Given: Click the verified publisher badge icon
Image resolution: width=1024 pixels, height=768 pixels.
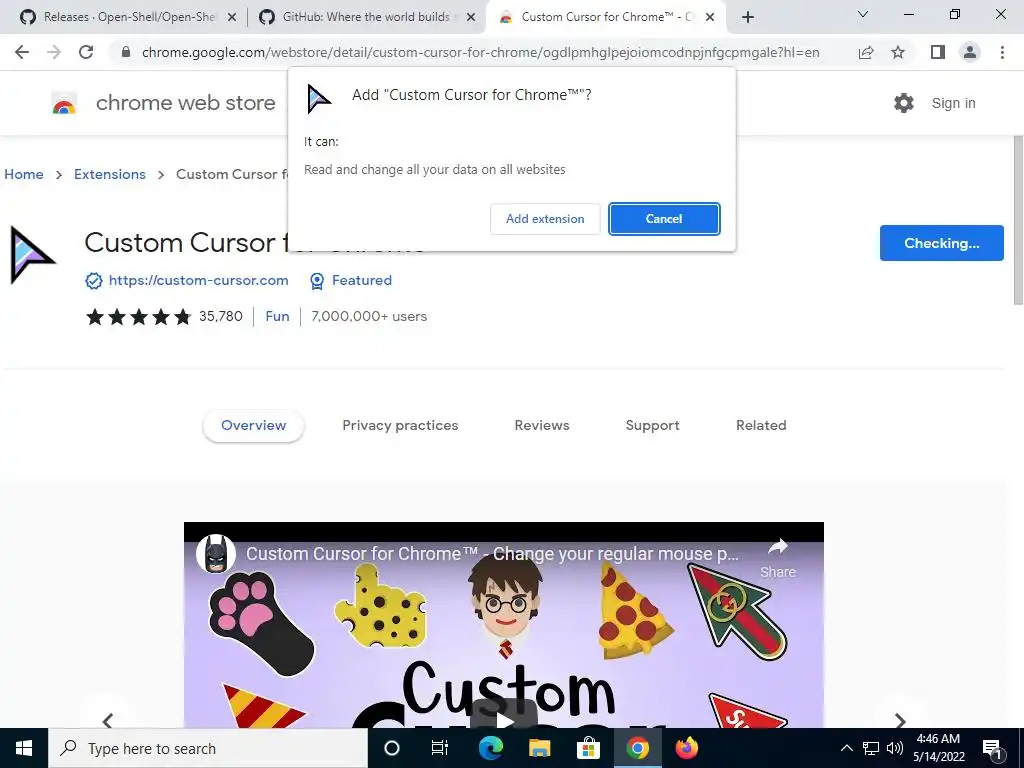Looking at the screenshot, I should click(94, 281).
